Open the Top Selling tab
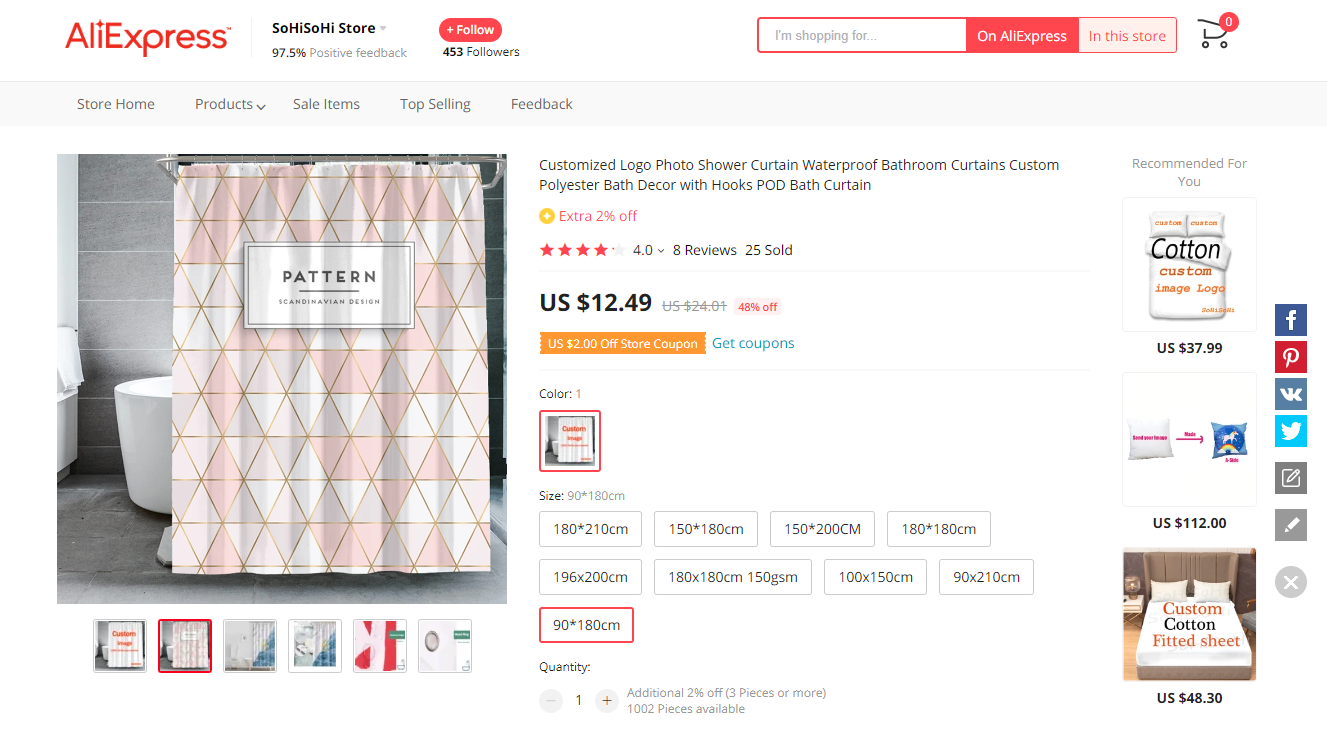This screenshot has height=733, width=1327. coord(435,104)
